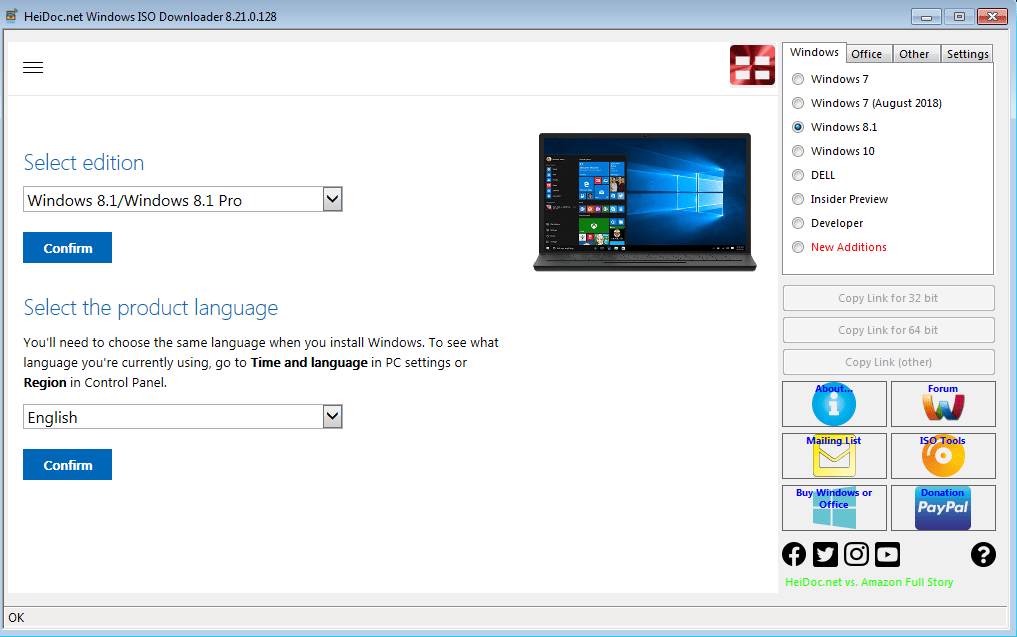Click the Windows laptop image
The image size is (1017, 637).
[x=645, y=202]
